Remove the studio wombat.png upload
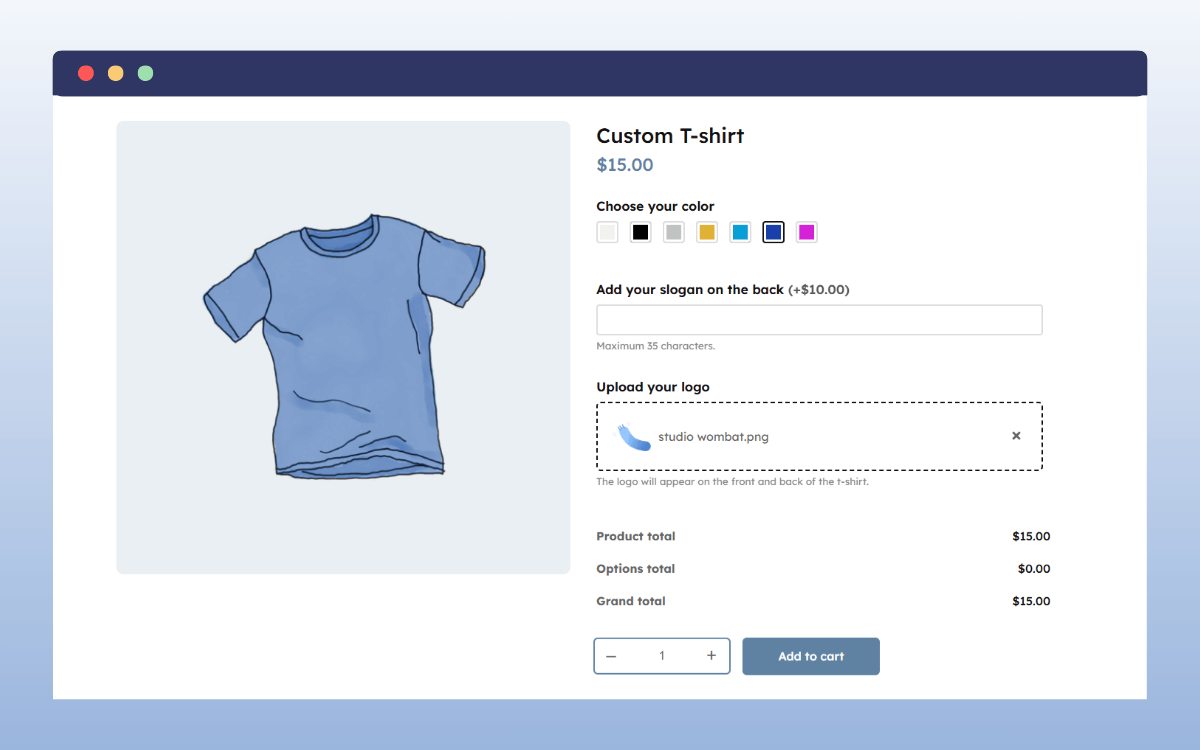 [x=1016, y=435]
